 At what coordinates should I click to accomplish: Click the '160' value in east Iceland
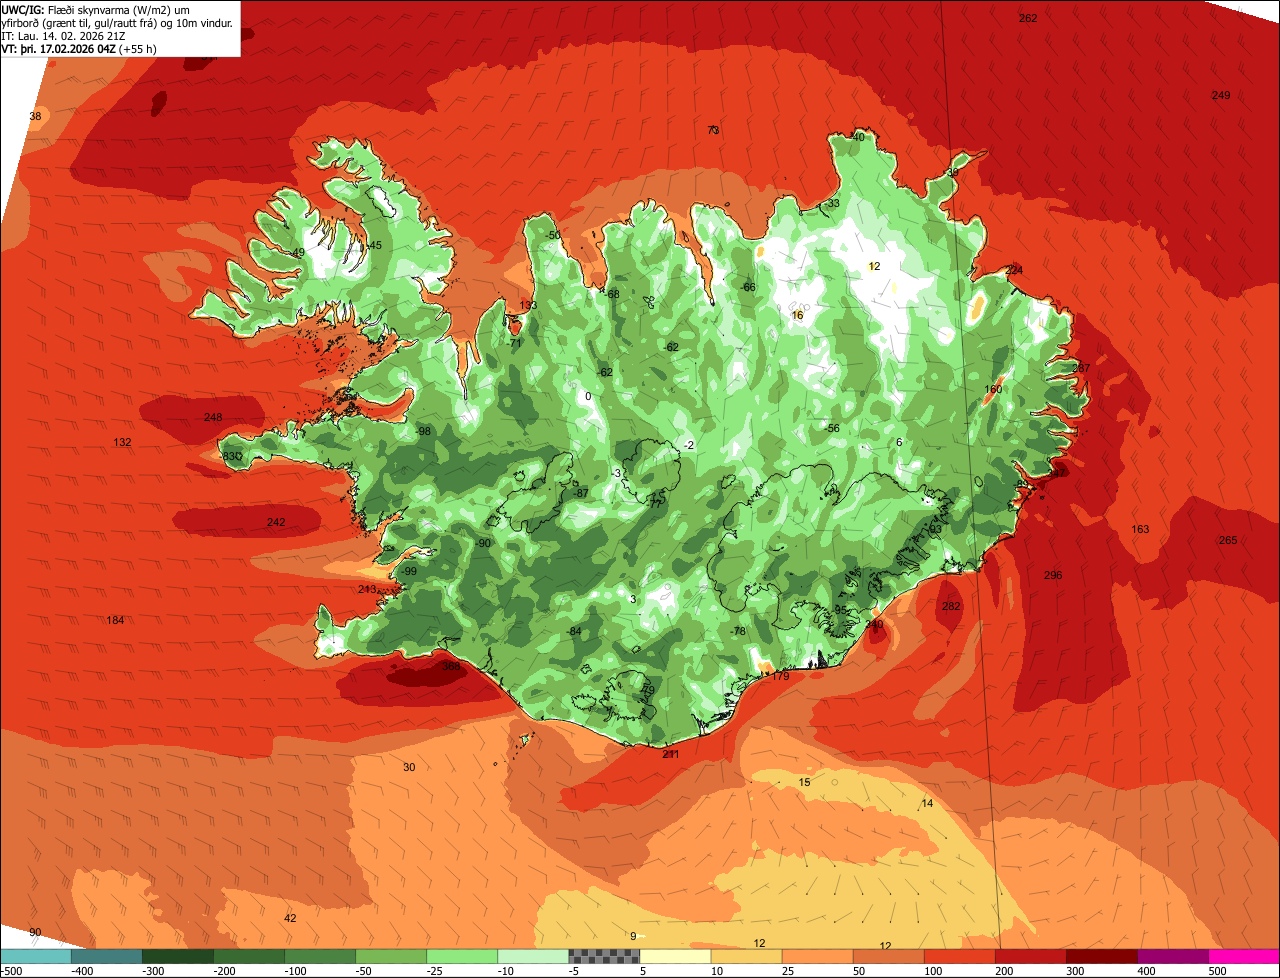coord(993,389)
